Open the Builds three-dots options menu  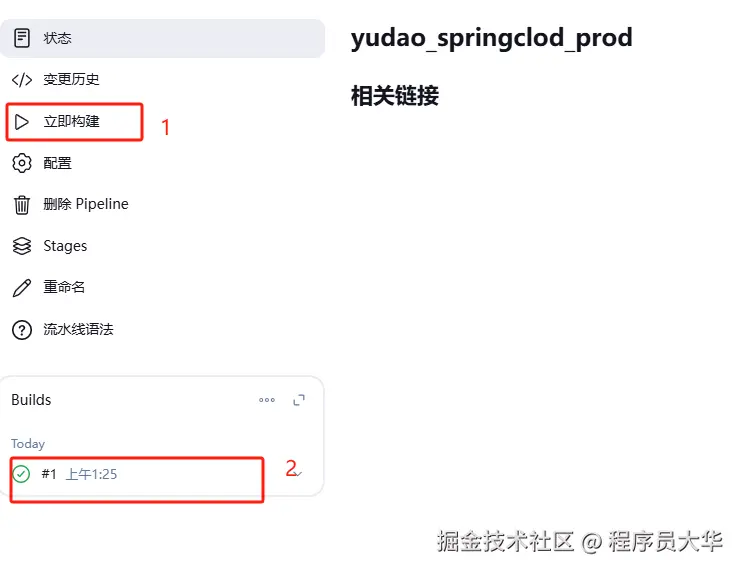267,400
